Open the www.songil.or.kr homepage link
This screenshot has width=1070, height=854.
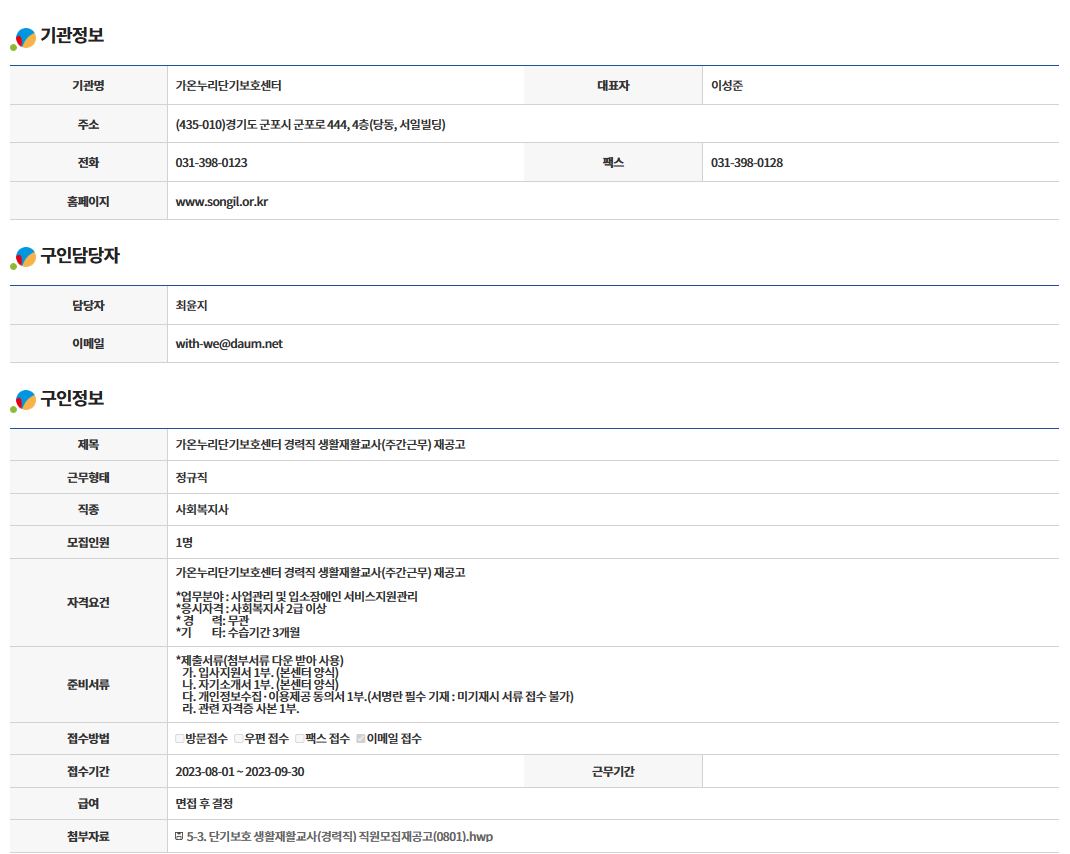(221, 201)
